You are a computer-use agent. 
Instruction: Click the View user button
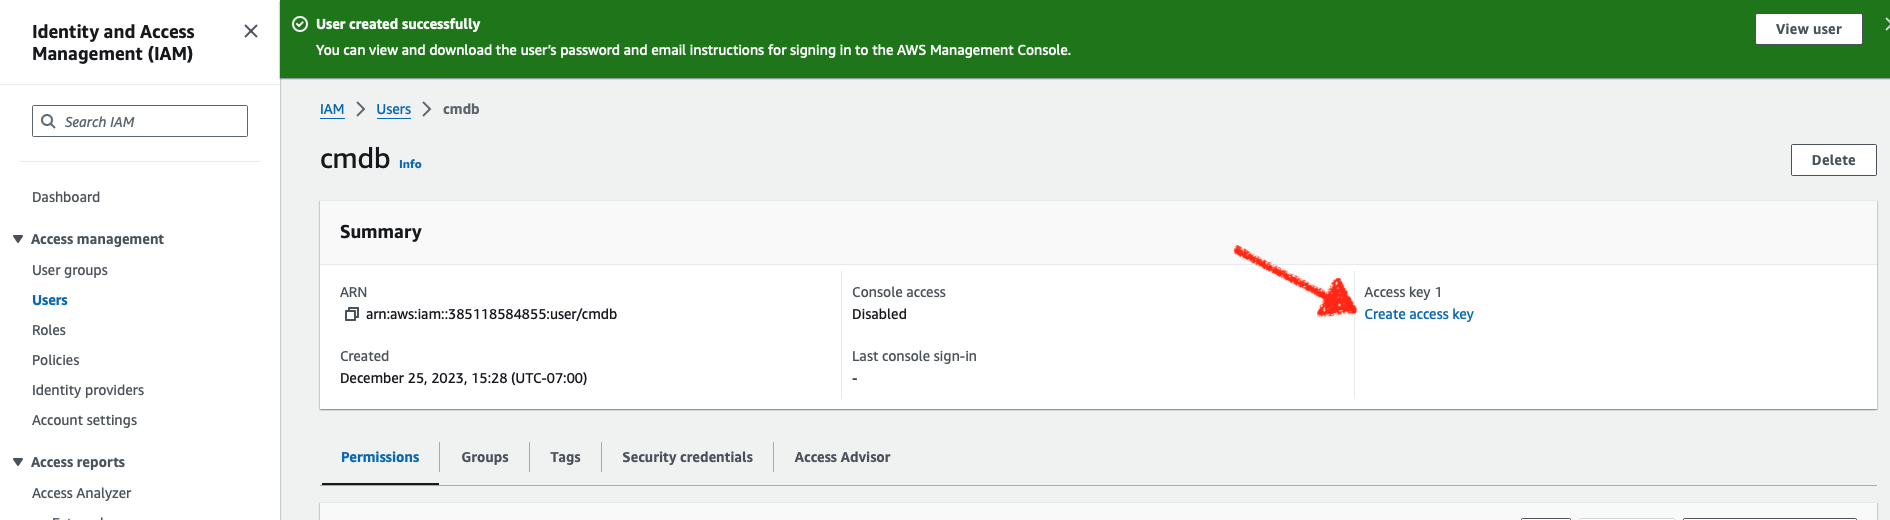1808,29
